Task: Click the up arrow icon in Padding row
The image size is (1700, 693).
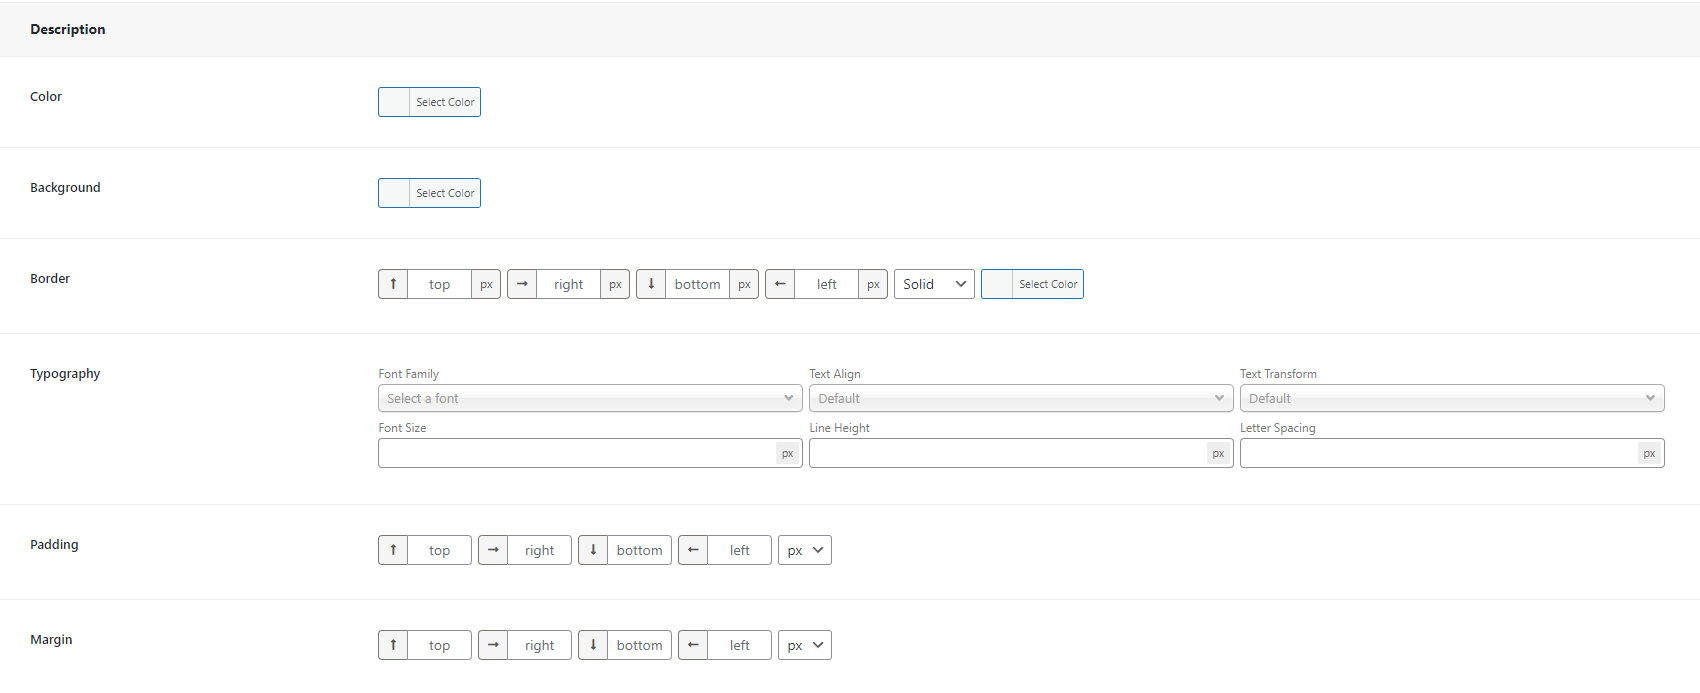Action: pyautogui.click(x=393, y=550)
